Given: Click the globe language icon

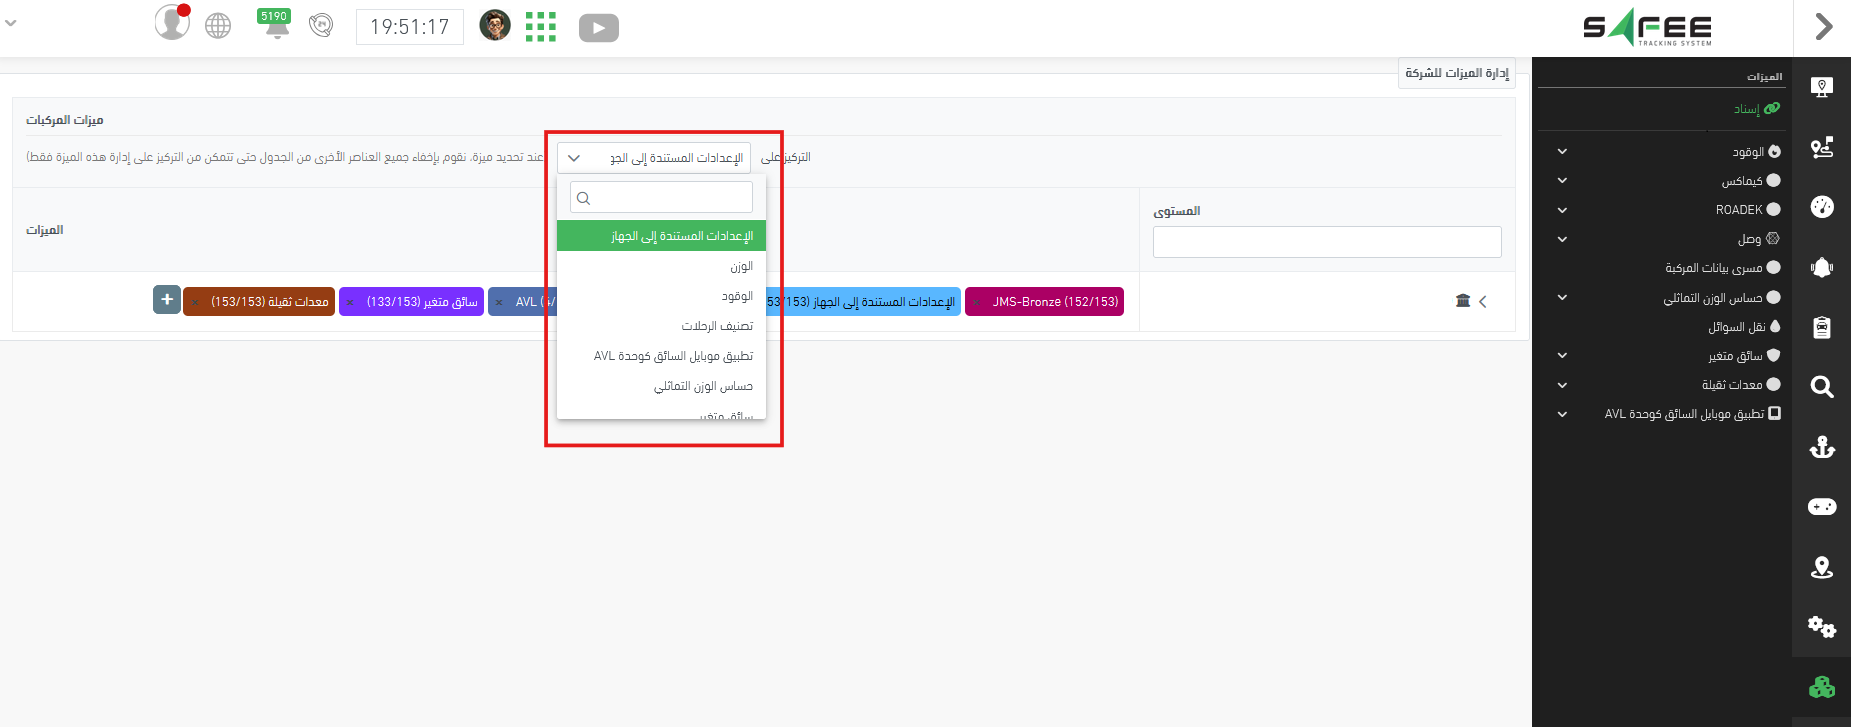Looking at the screenshot, I should (x=218, y=26).
